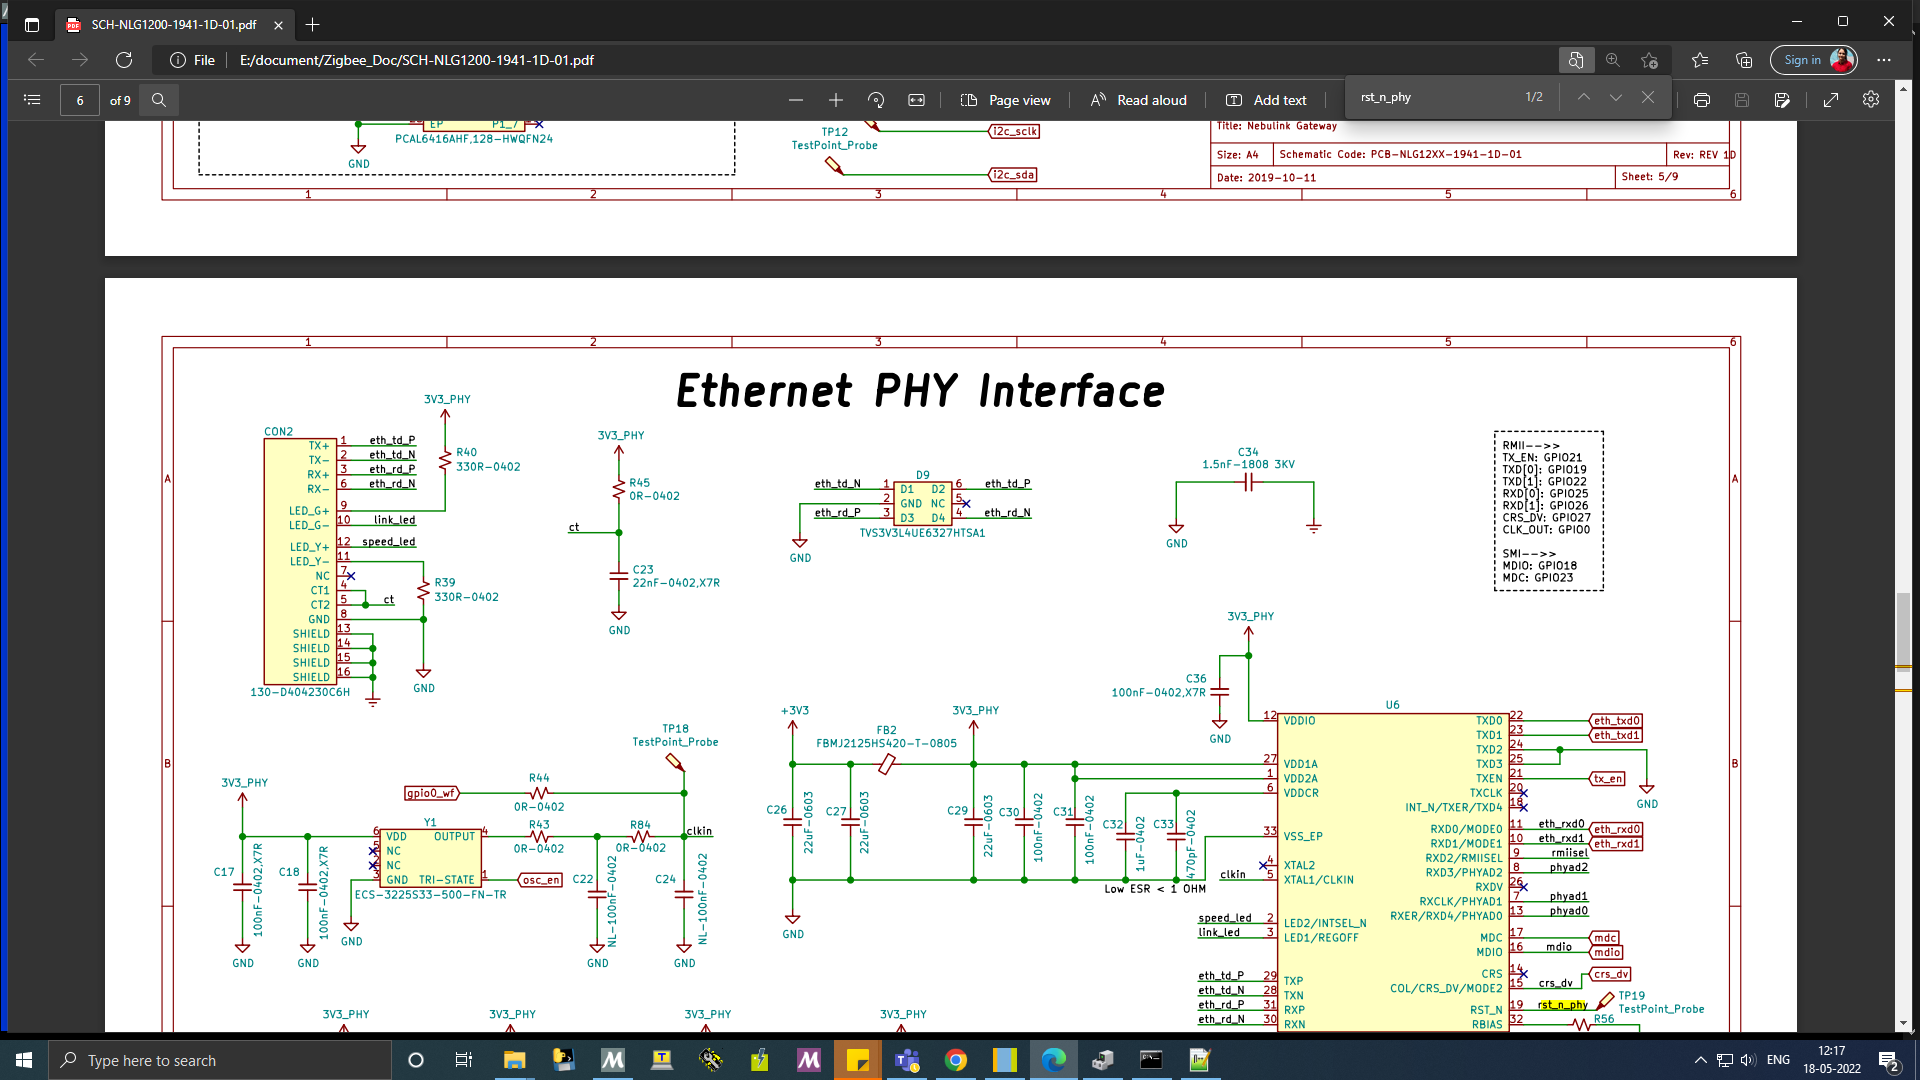
Task: Click the ENG language indicator
Action: (x=1778, y=1060)
